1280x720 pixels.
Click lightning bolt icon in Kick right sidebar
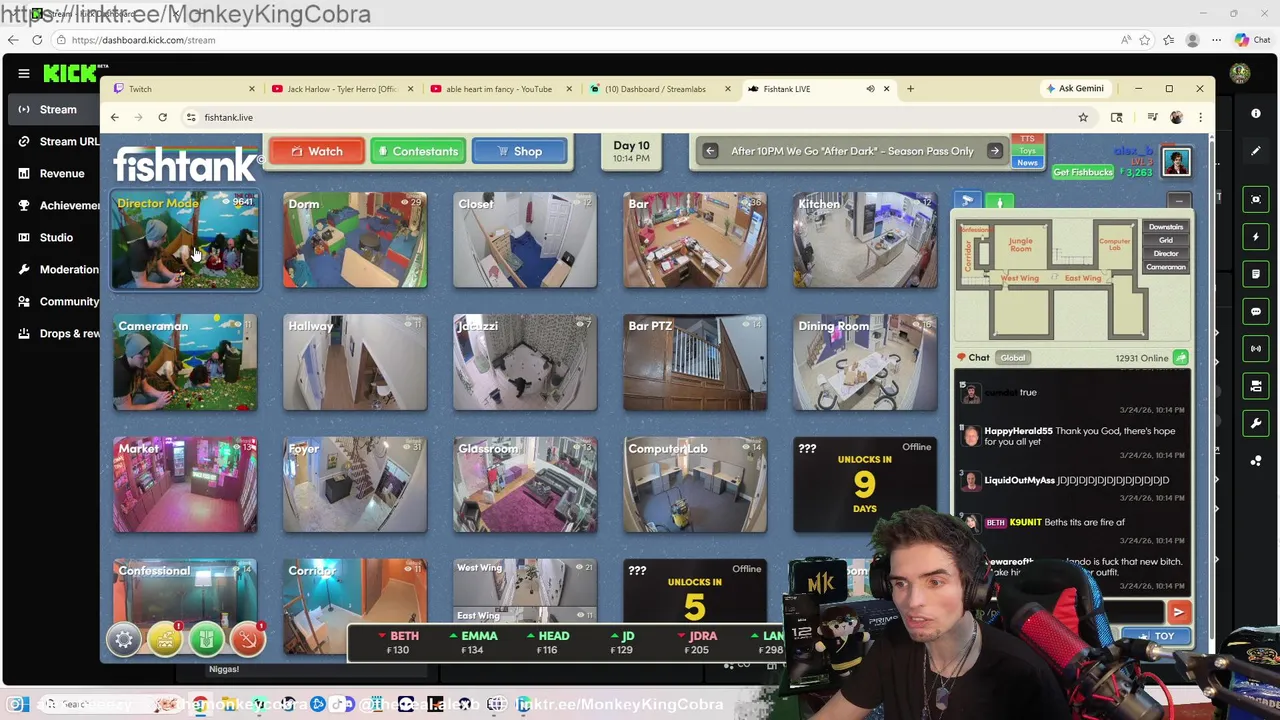[1256, 236]
